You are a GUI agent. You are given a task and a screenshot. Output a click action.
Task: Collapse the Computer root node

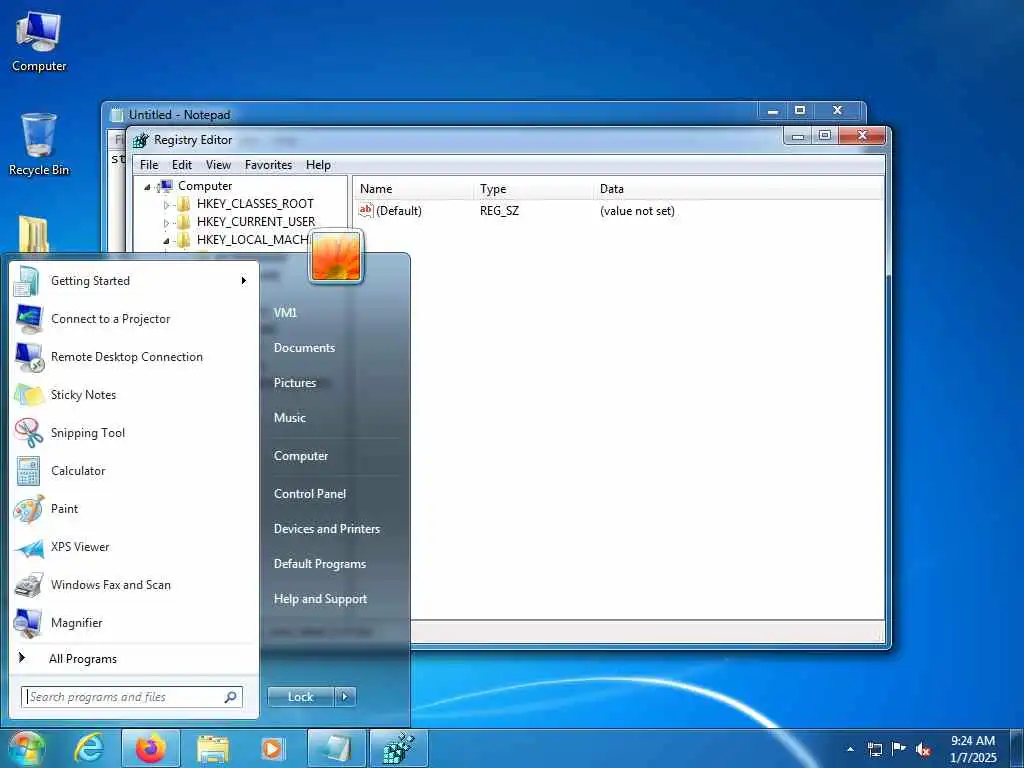point(147,187)
